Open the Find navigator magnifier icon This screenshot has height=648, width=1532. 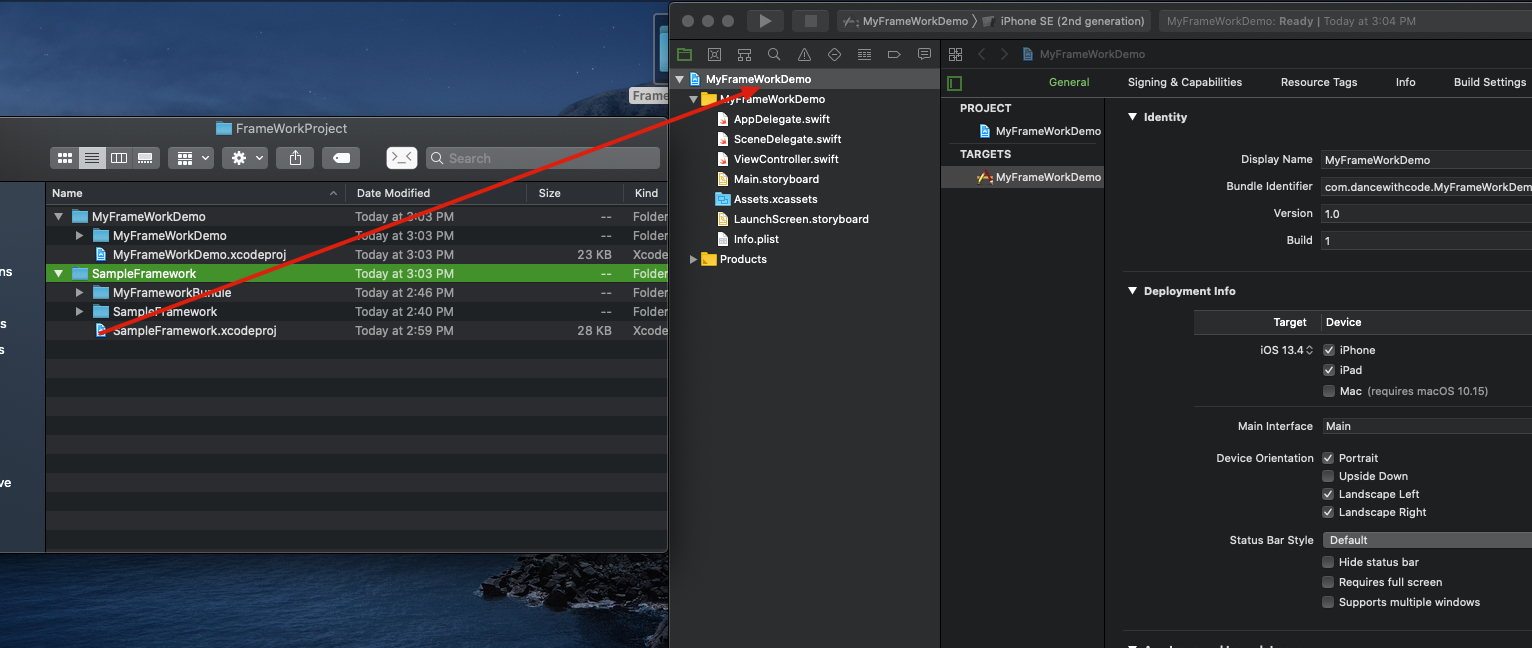pyautogui.click(x=774, y=54)
